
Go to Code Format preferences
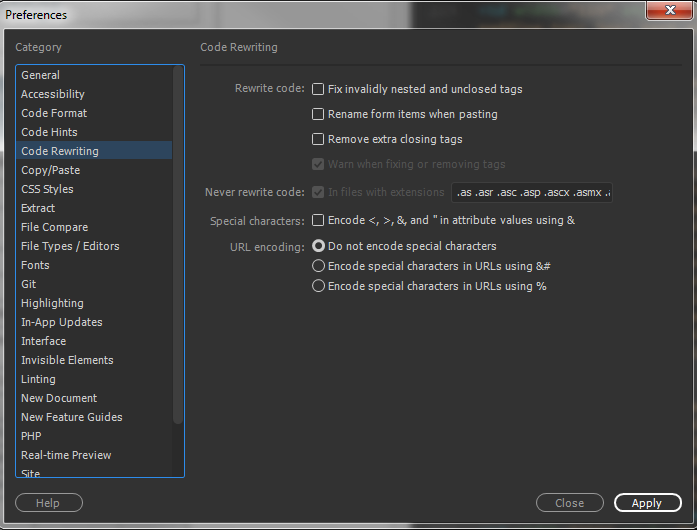click(x=54, y=113)
